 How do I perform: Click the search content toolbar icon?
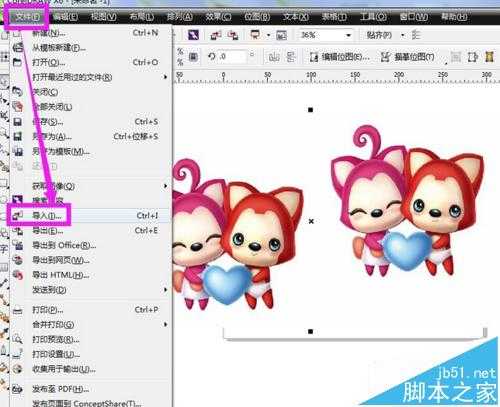[193, 35]
